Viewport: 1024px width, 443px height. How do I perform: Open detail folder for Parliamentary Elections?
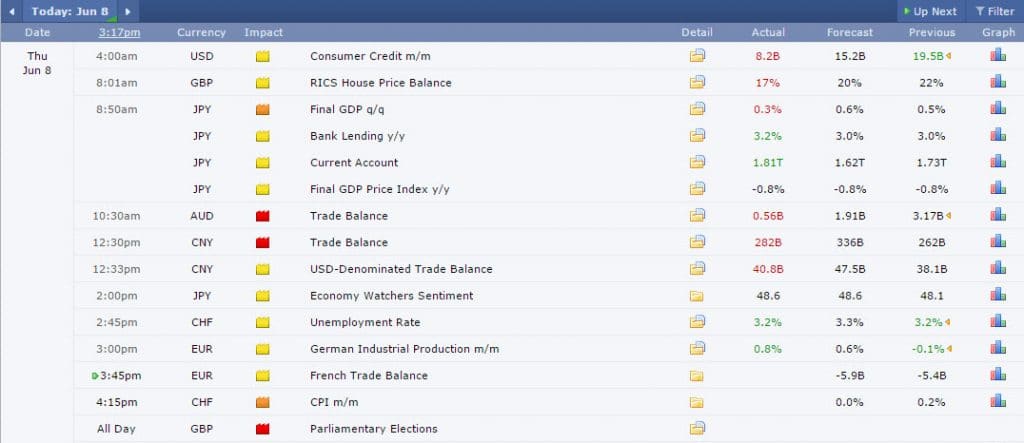(x=697, y=429)
